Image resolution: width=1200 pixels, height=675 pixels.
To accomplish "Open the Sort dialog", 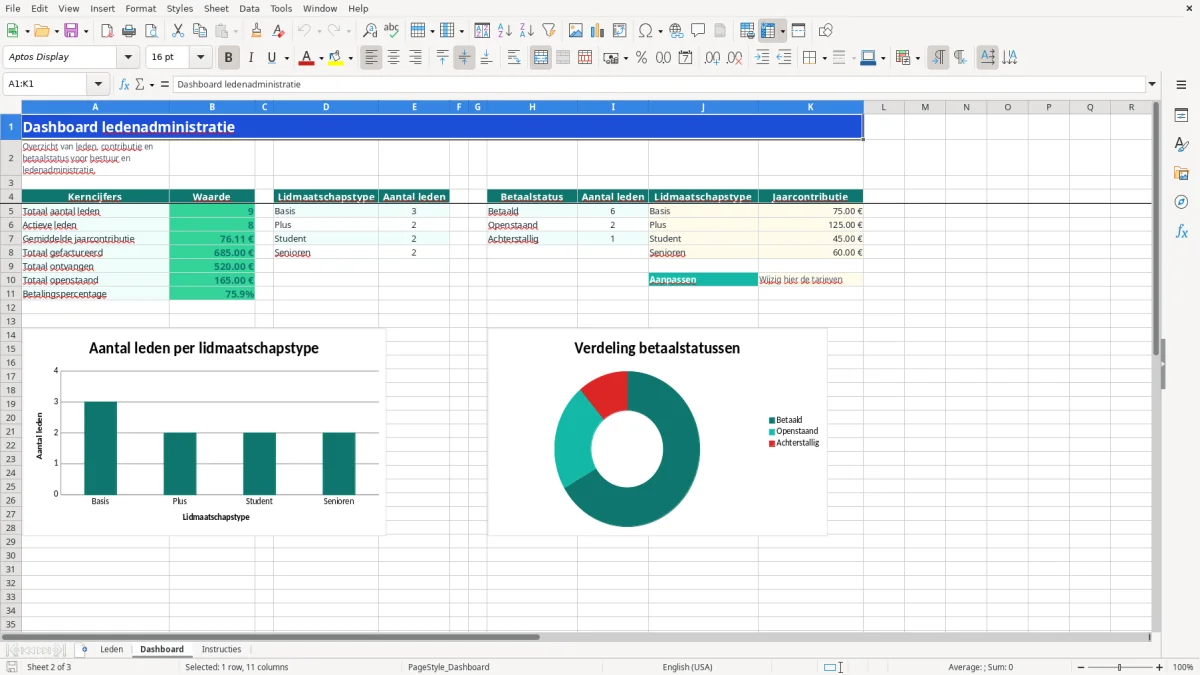I will click(482, 31).
